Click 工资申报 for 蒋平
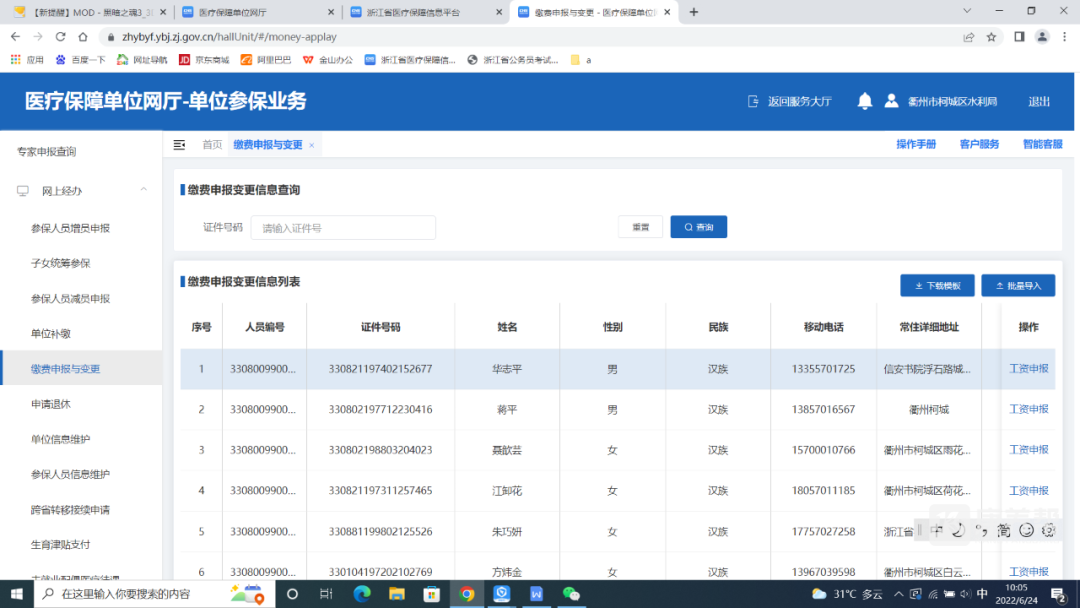1080x608 pixels. pyautogui.click(x=1028, y=409)
